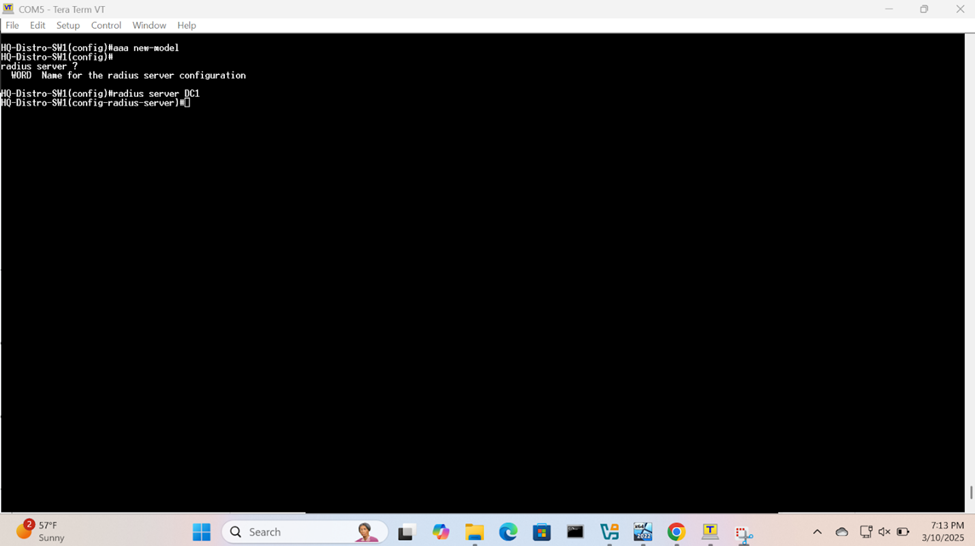The width and height of the screenshot is (975, 546).
Task: Open Google Chrome from taskbar
Action: coord(677,532)
